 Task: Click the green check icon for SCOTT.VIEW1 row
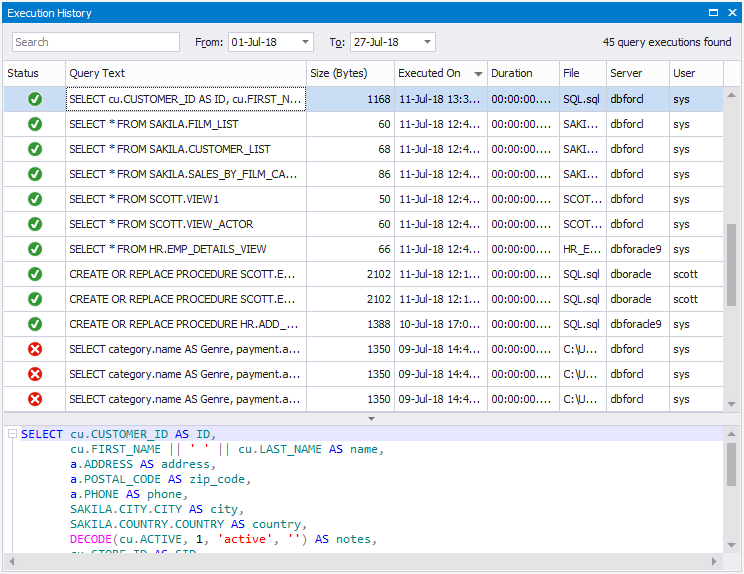pos(35,199)
